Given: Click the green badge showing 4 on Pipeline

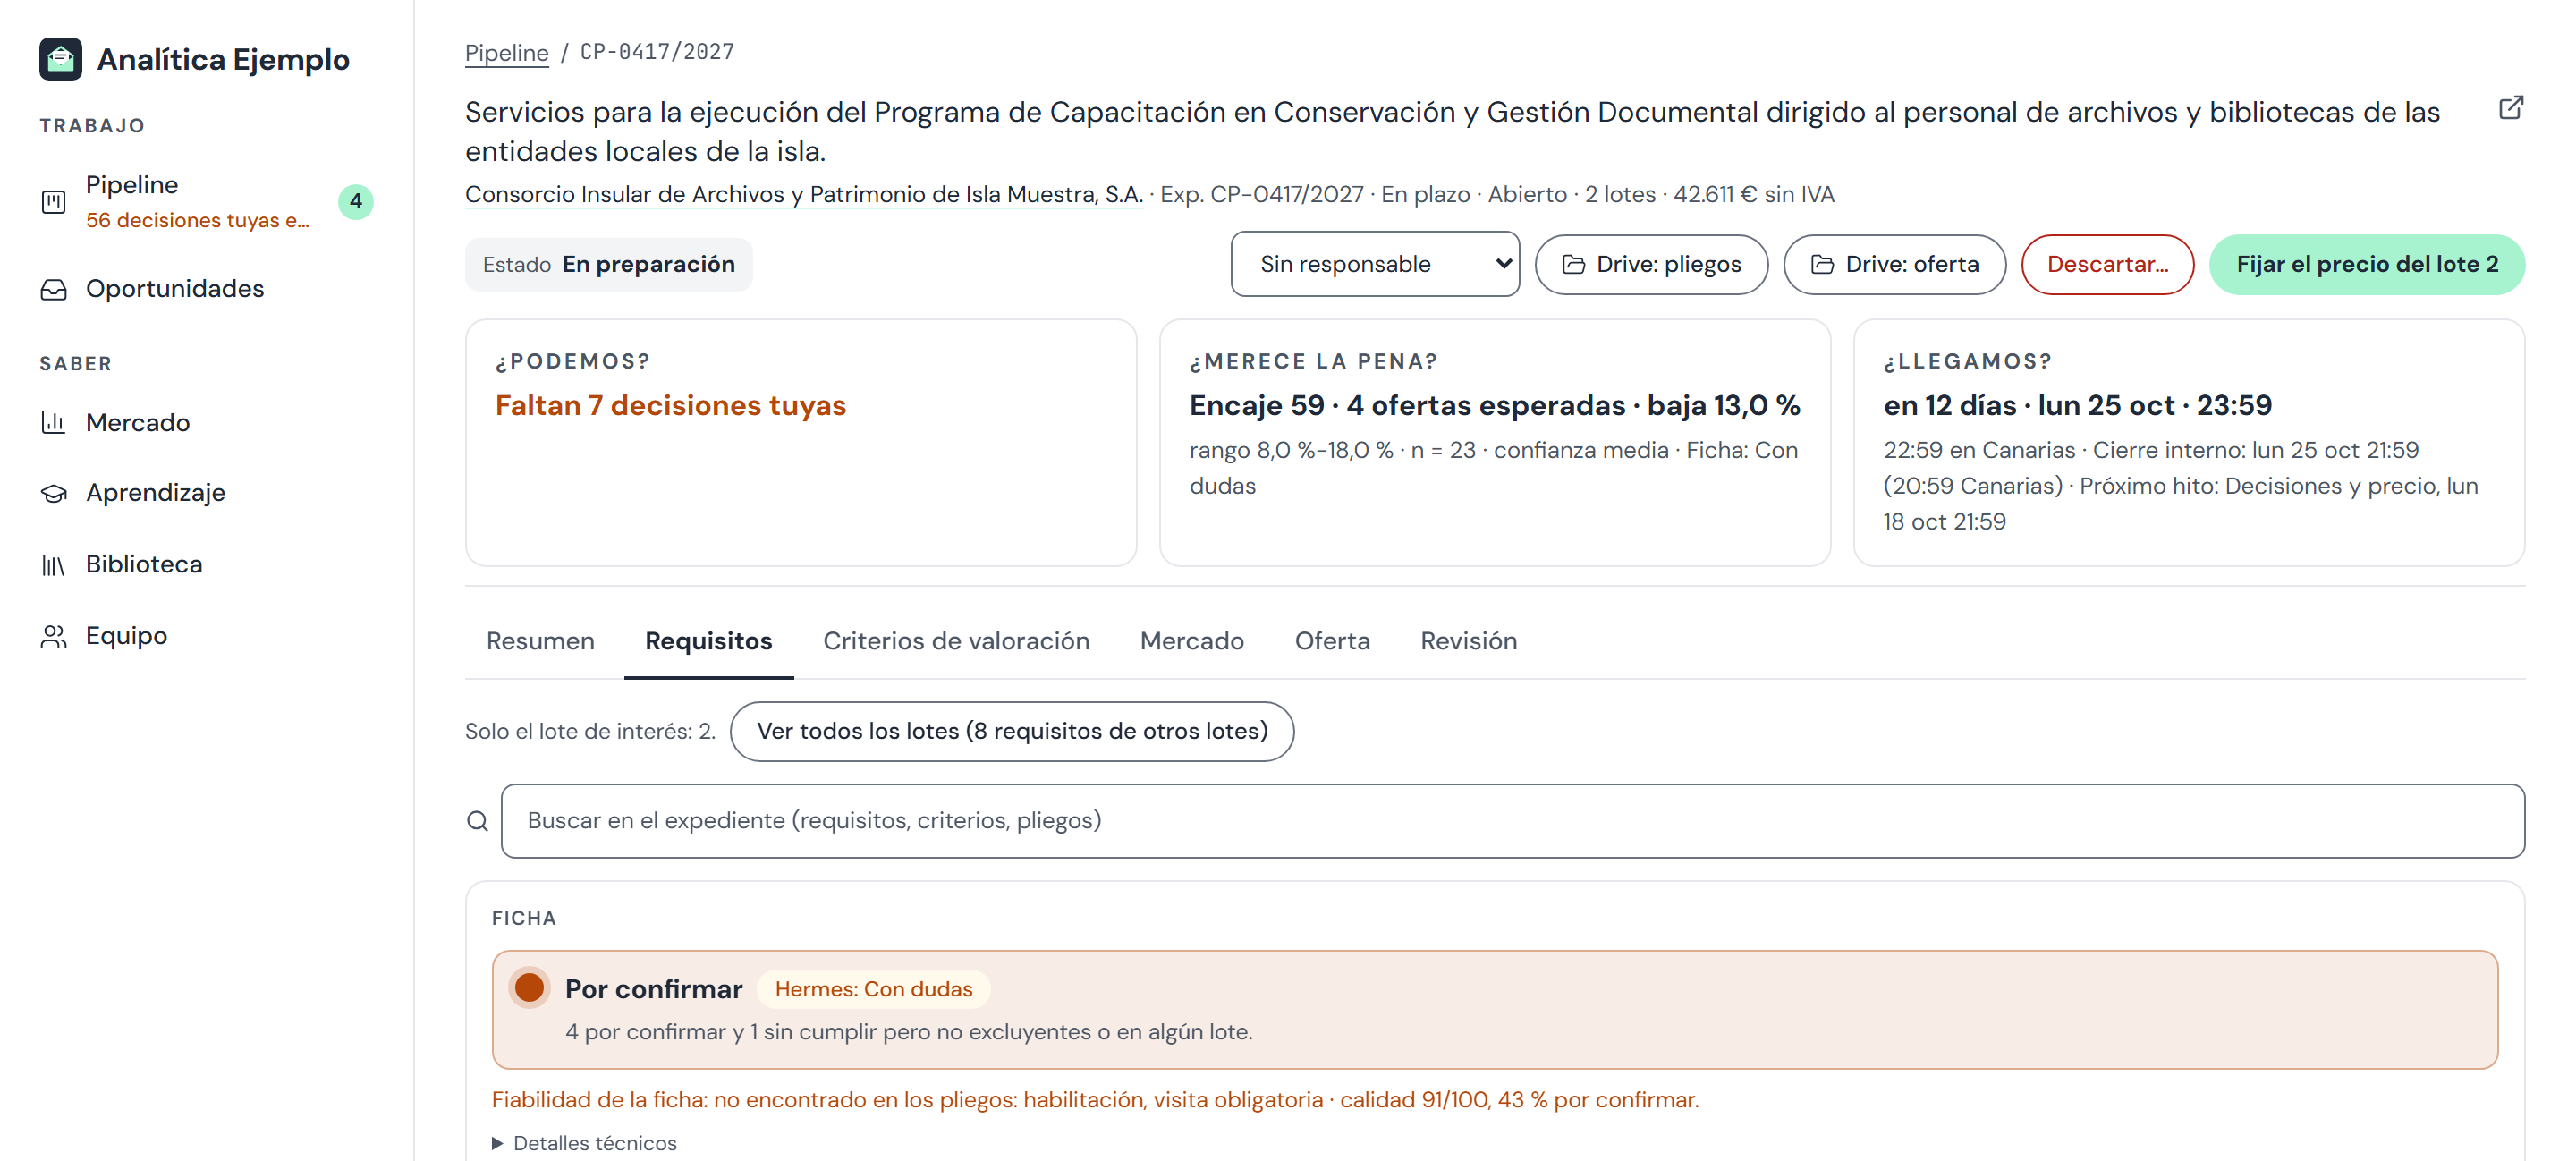Looking at the screenshot, I should point(355,201).
